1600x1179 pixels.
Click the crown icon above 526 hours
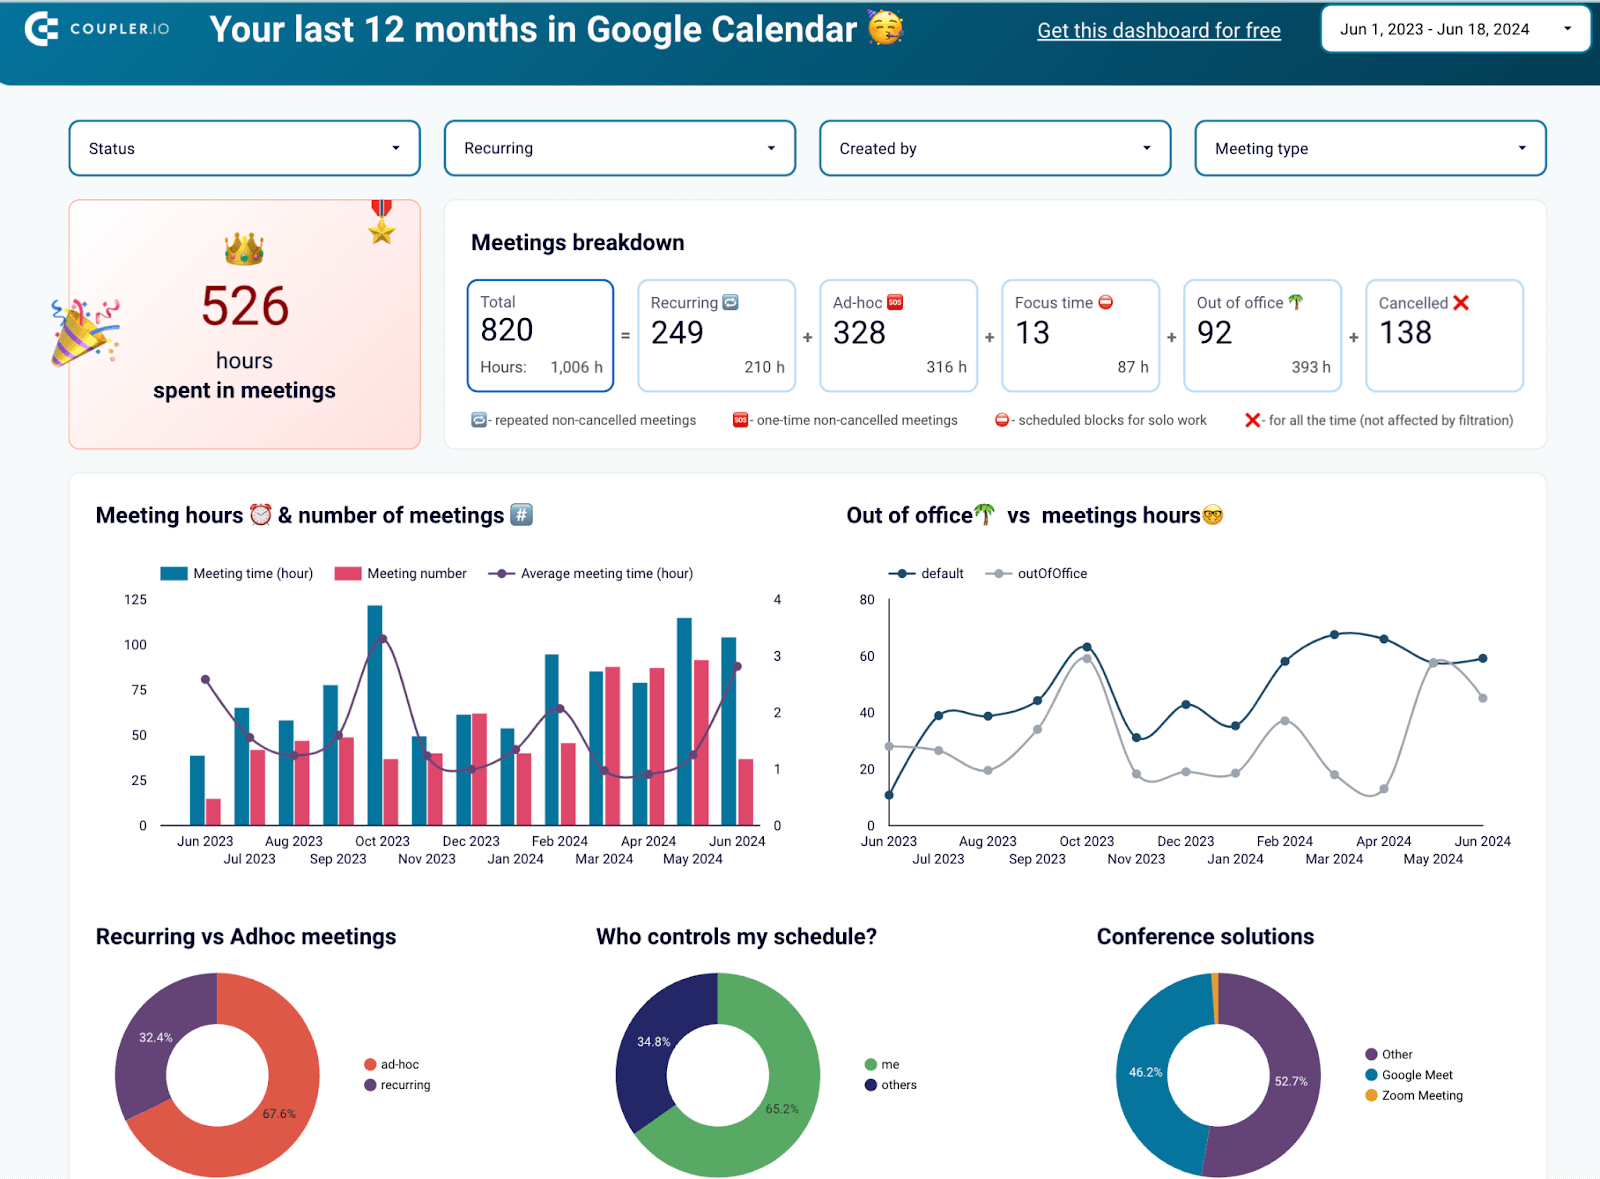click(244, 249)
